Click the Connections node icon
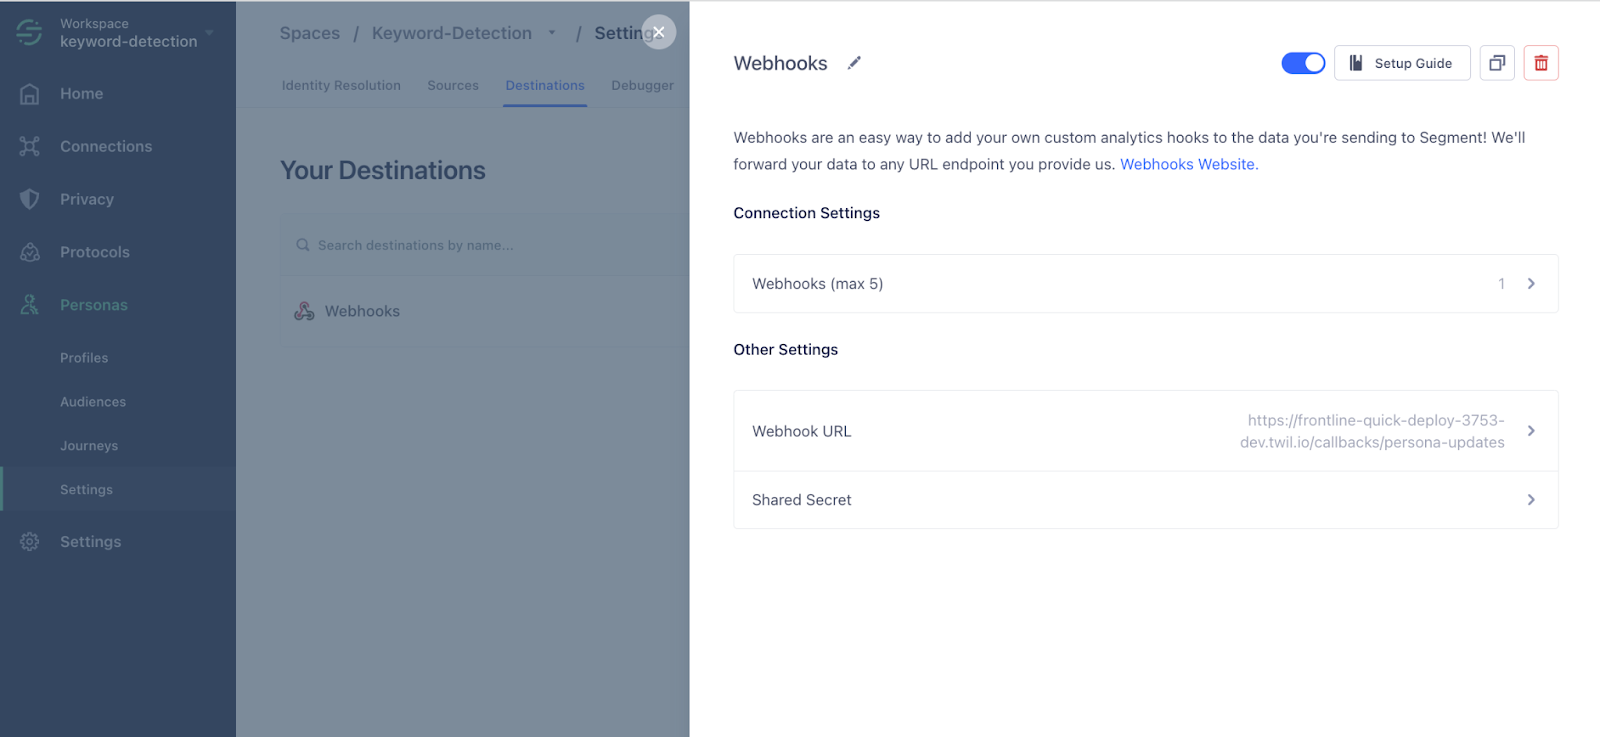1600x737 pixels. 30,146
